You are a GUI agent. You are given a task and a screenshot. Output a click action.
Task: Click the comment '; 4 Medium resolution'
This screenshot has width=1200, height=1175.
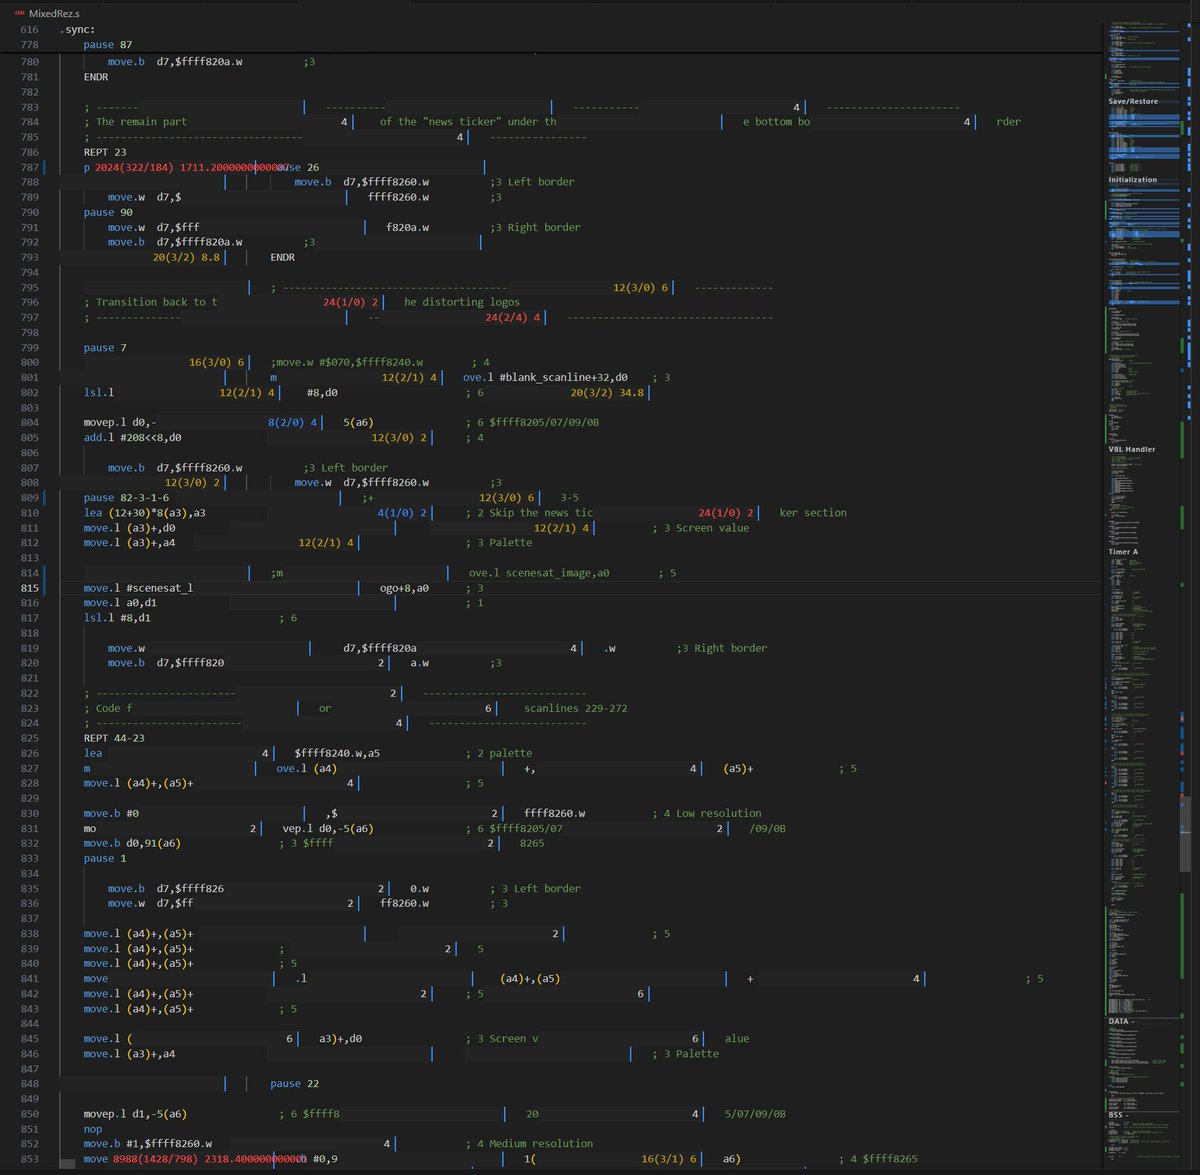tap(529, 1144)
